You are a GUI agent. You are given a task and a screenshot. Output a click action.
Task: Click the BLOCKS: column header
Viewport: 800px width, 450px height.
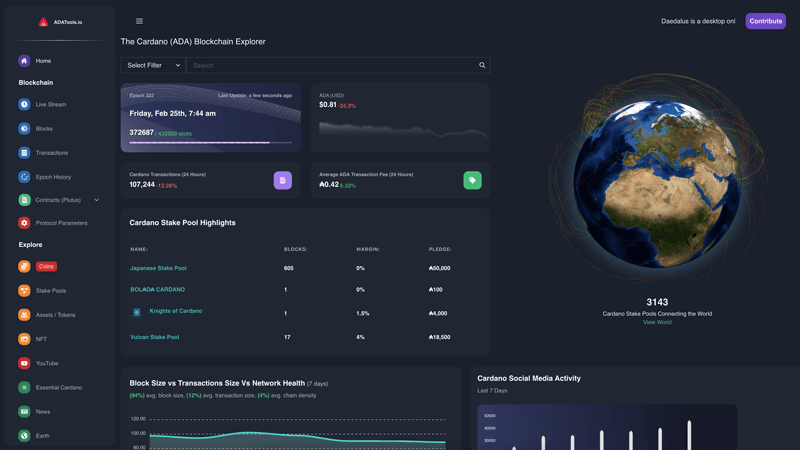[295, 249]
